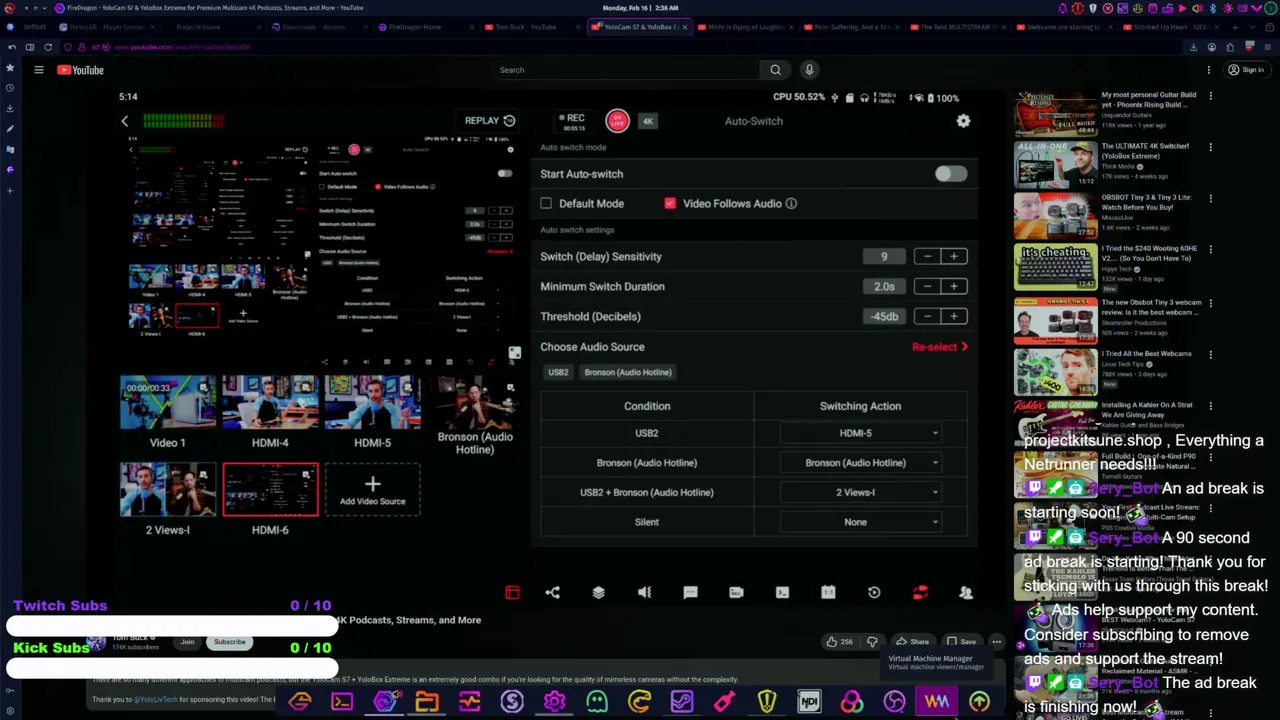Like the video with thumbs-up 256

(838, 642)
